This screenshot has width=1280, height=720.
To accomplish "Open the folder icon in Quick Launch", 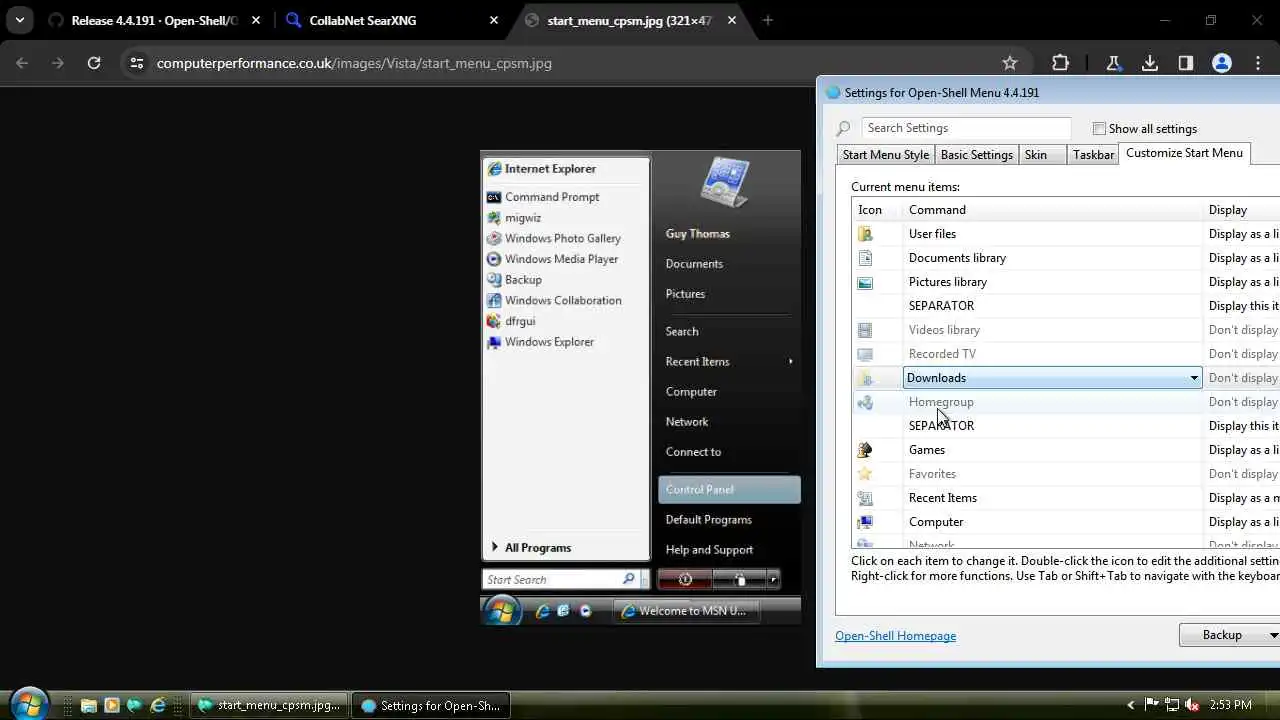I will [x=88, y=705].
